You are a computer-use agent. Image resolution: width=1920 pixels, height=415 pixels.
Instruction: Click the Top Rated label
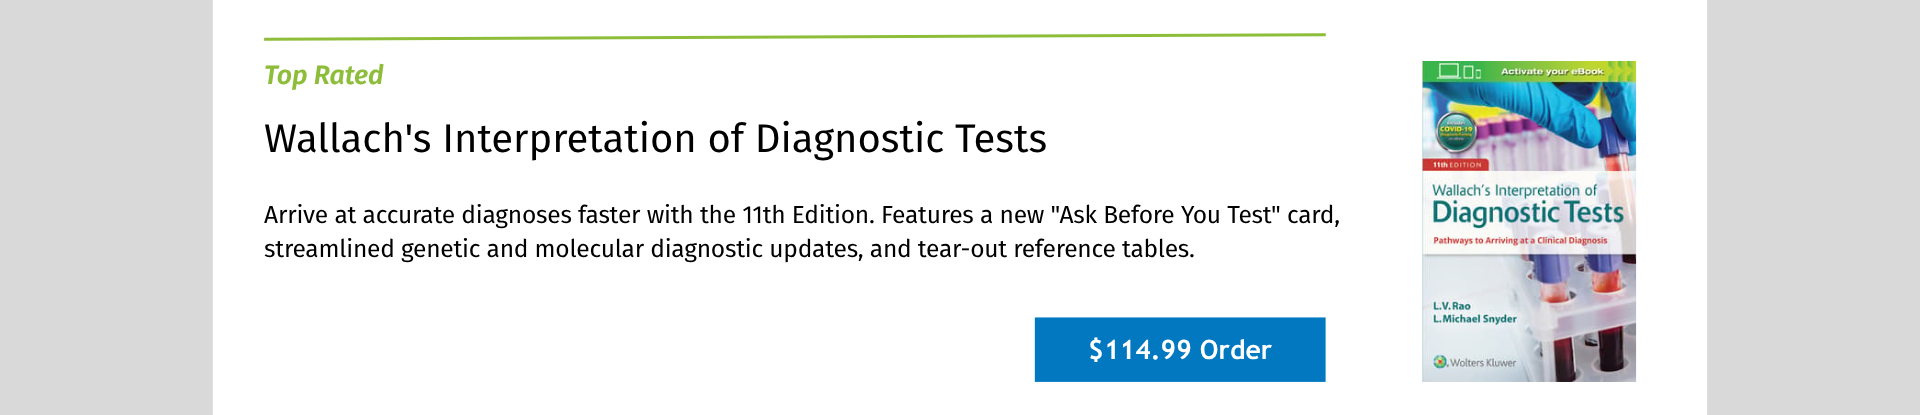(x=323, y=75)
